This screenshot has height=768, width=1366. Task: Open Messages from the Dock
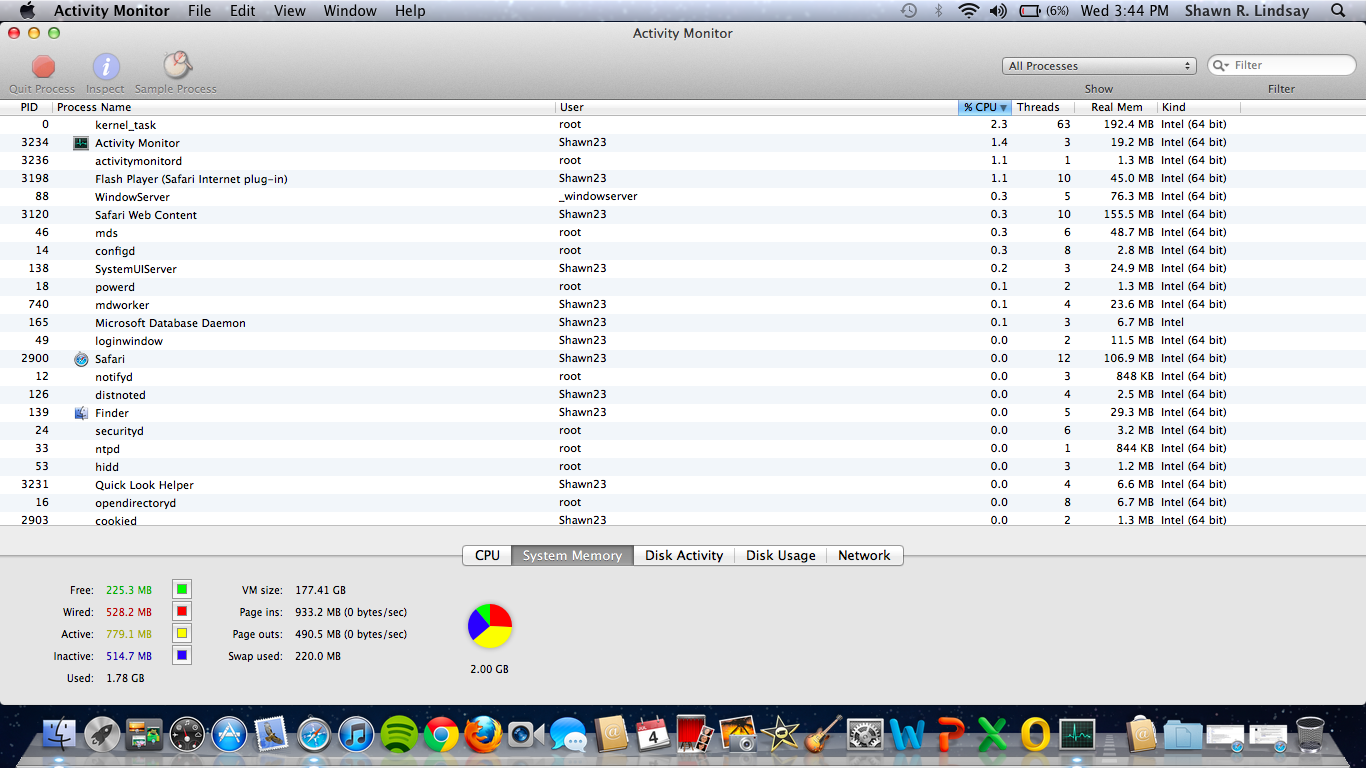click(569, 737)
